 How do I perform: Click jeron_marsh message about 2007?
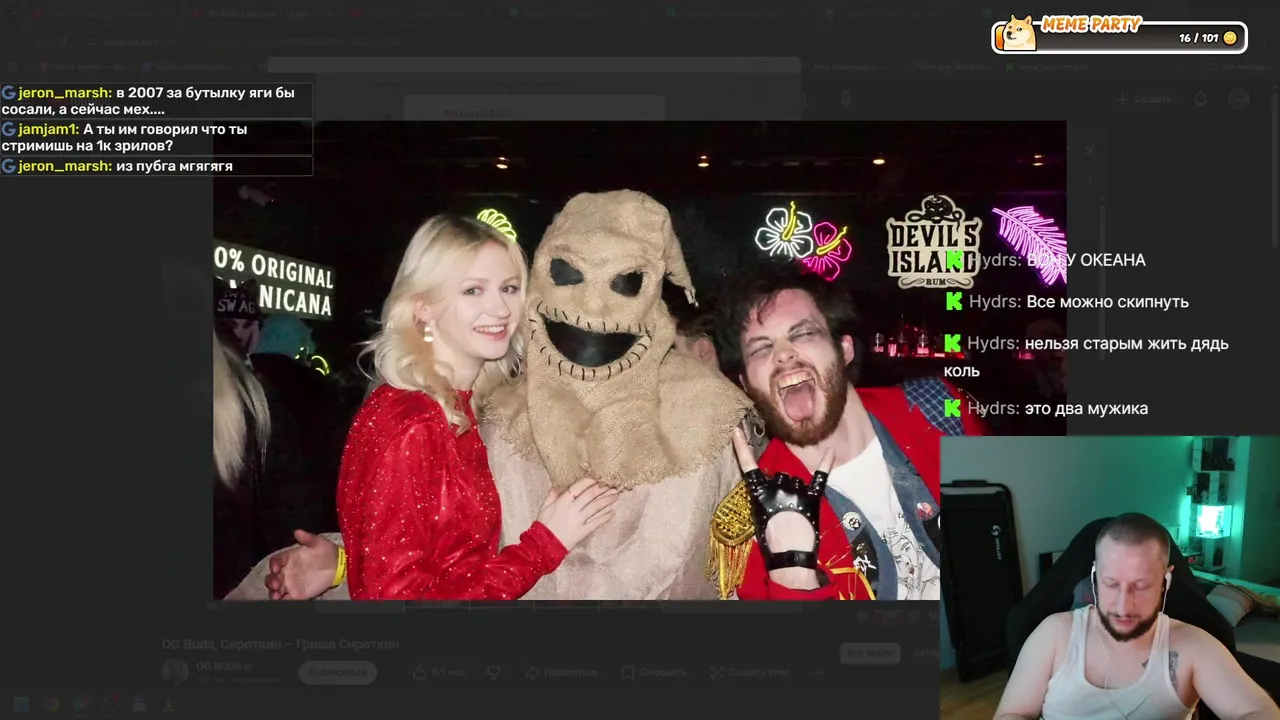[x=156, y=101]
